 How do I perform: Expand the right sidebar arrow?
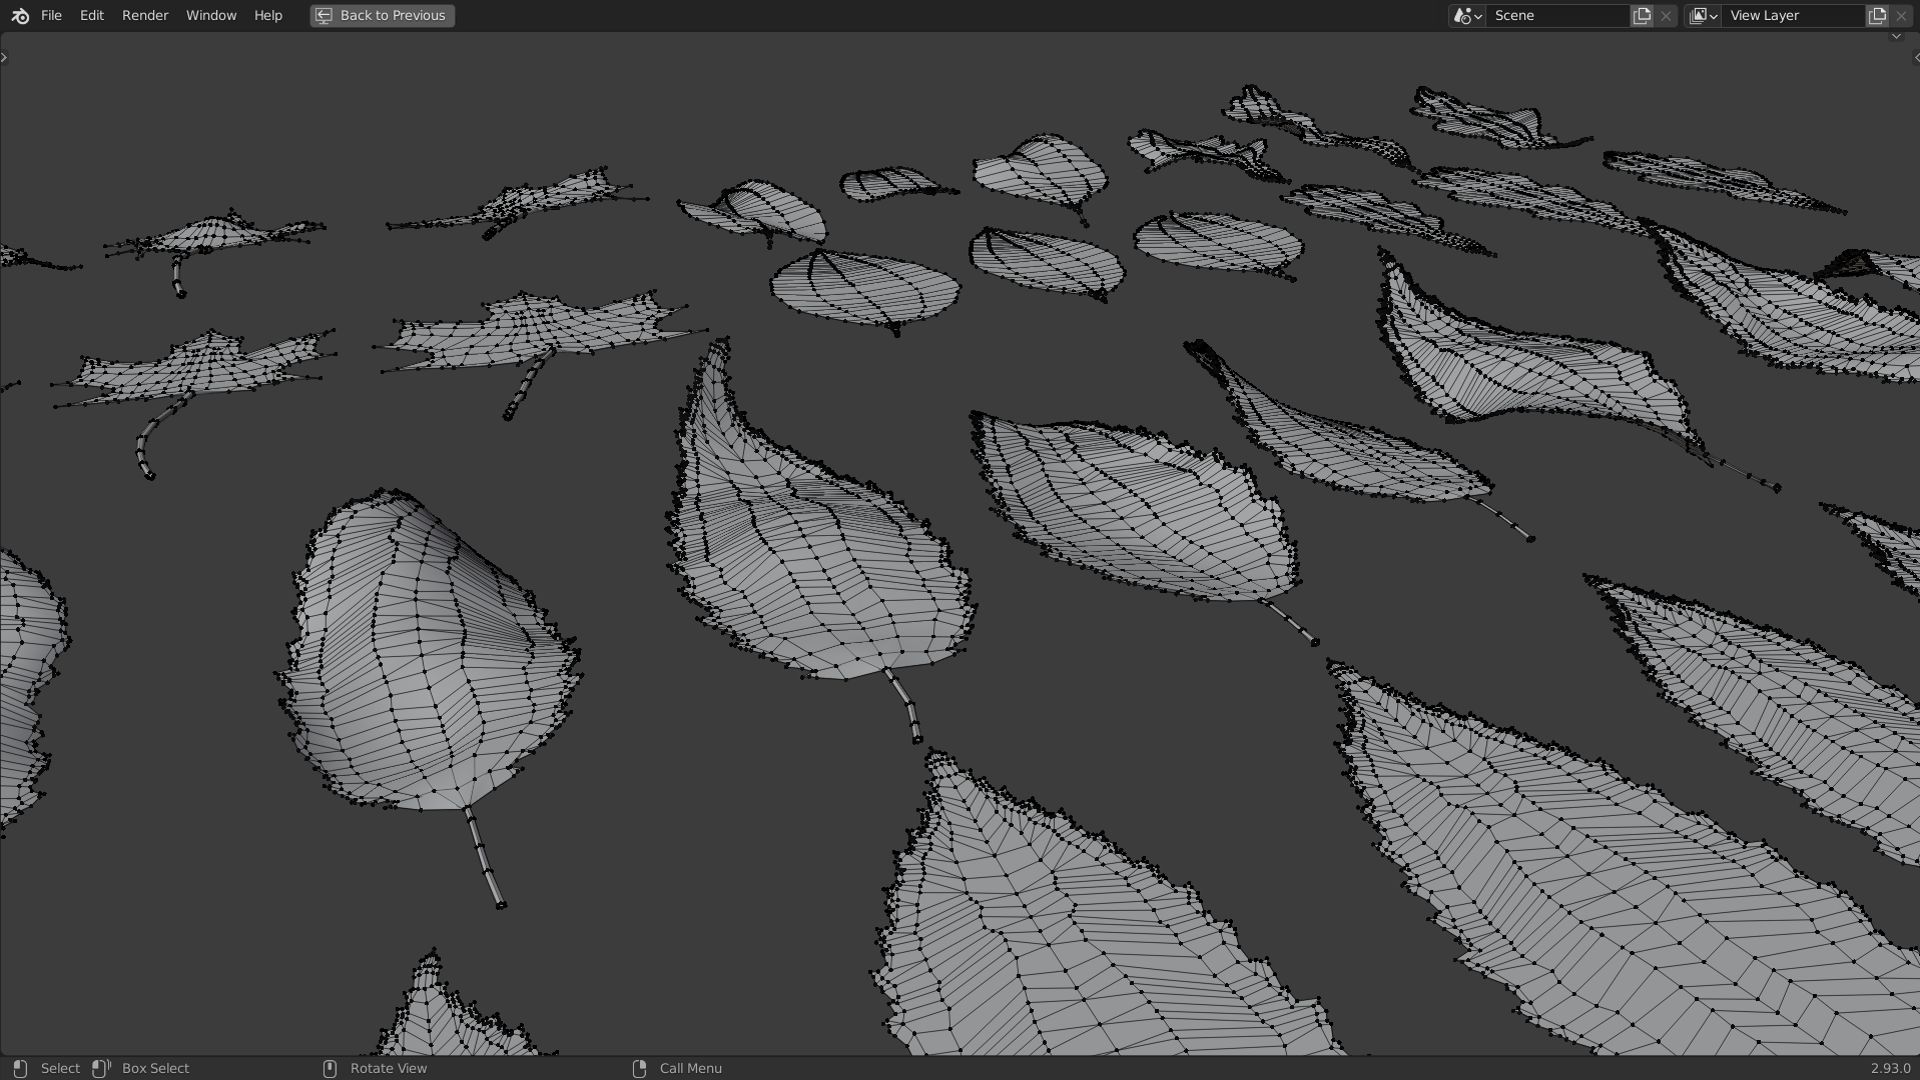pyautogui.click(x=1915, y=57)
